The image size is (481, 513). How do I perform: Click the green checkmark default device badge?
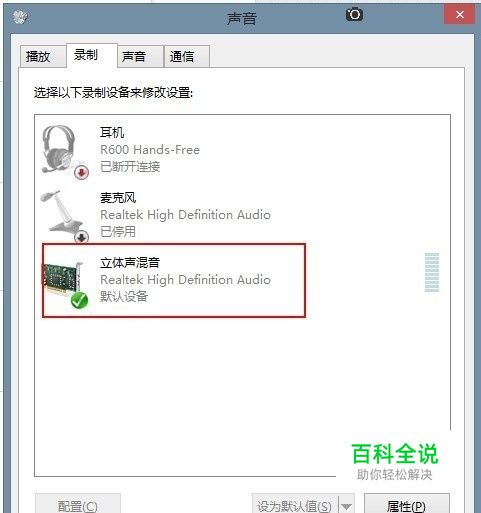pyautogui.click(x=79, y=300)
